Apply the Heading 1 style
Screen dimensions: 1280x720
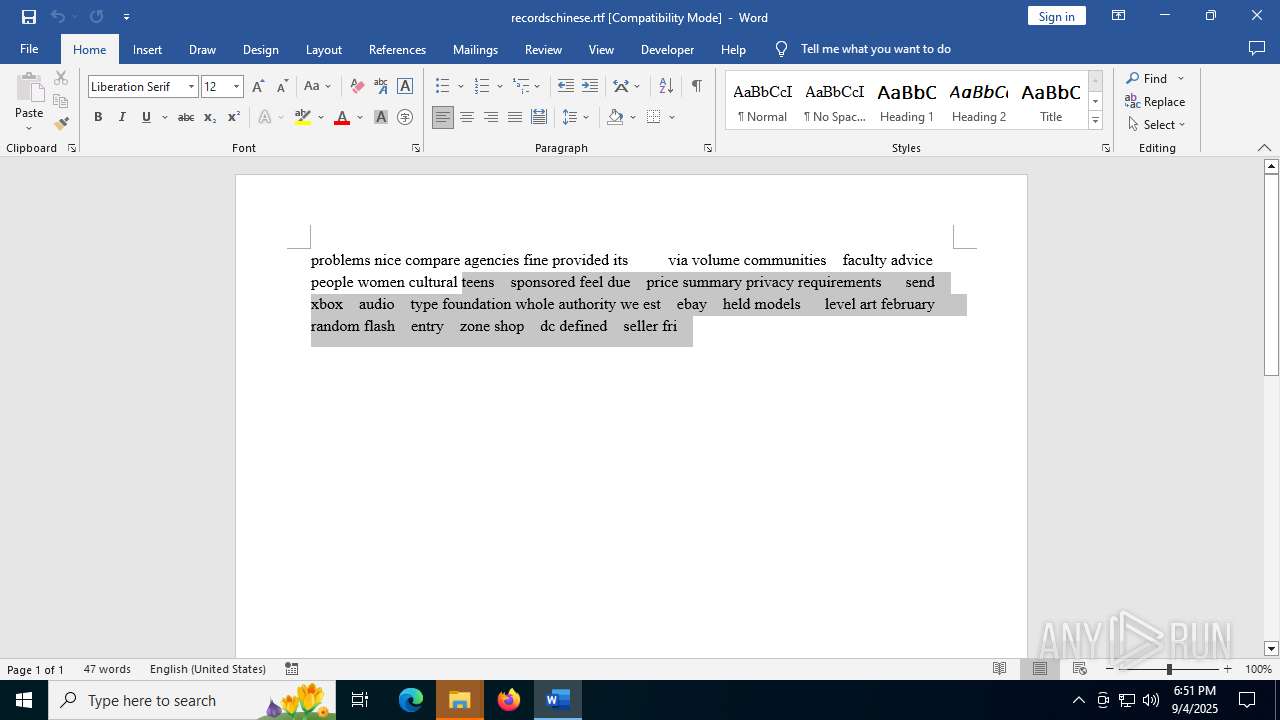[907, 101]
